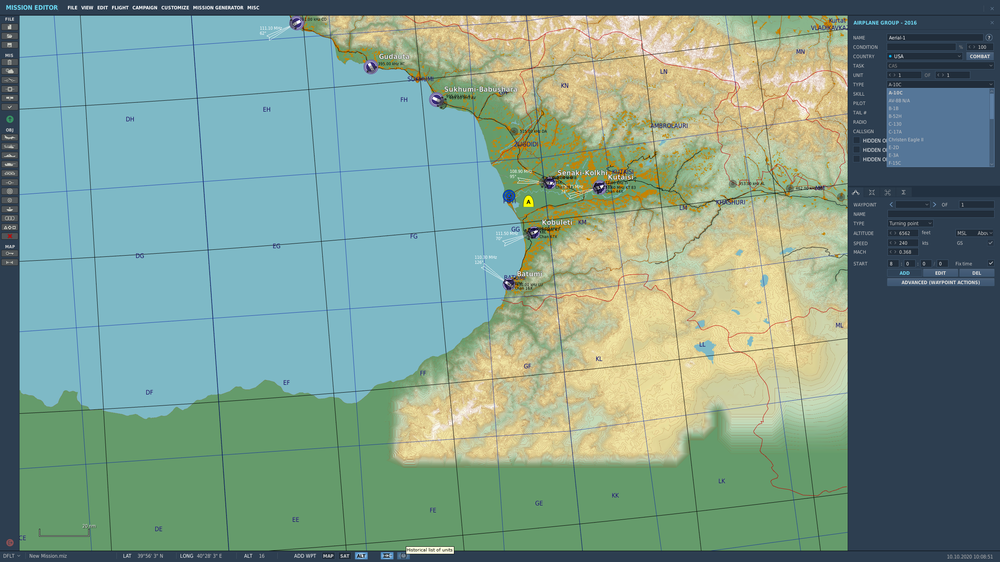Click the waypoint ADD button
Viewport: 1000px width, 562px height.
pyautogui.click(x=904, y=273)
